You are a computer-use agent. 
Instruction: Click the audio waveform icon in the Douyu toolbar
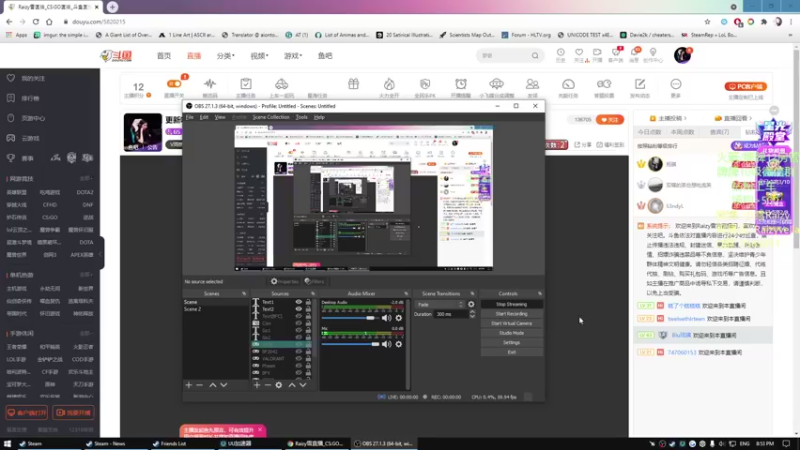pos(210,84)
